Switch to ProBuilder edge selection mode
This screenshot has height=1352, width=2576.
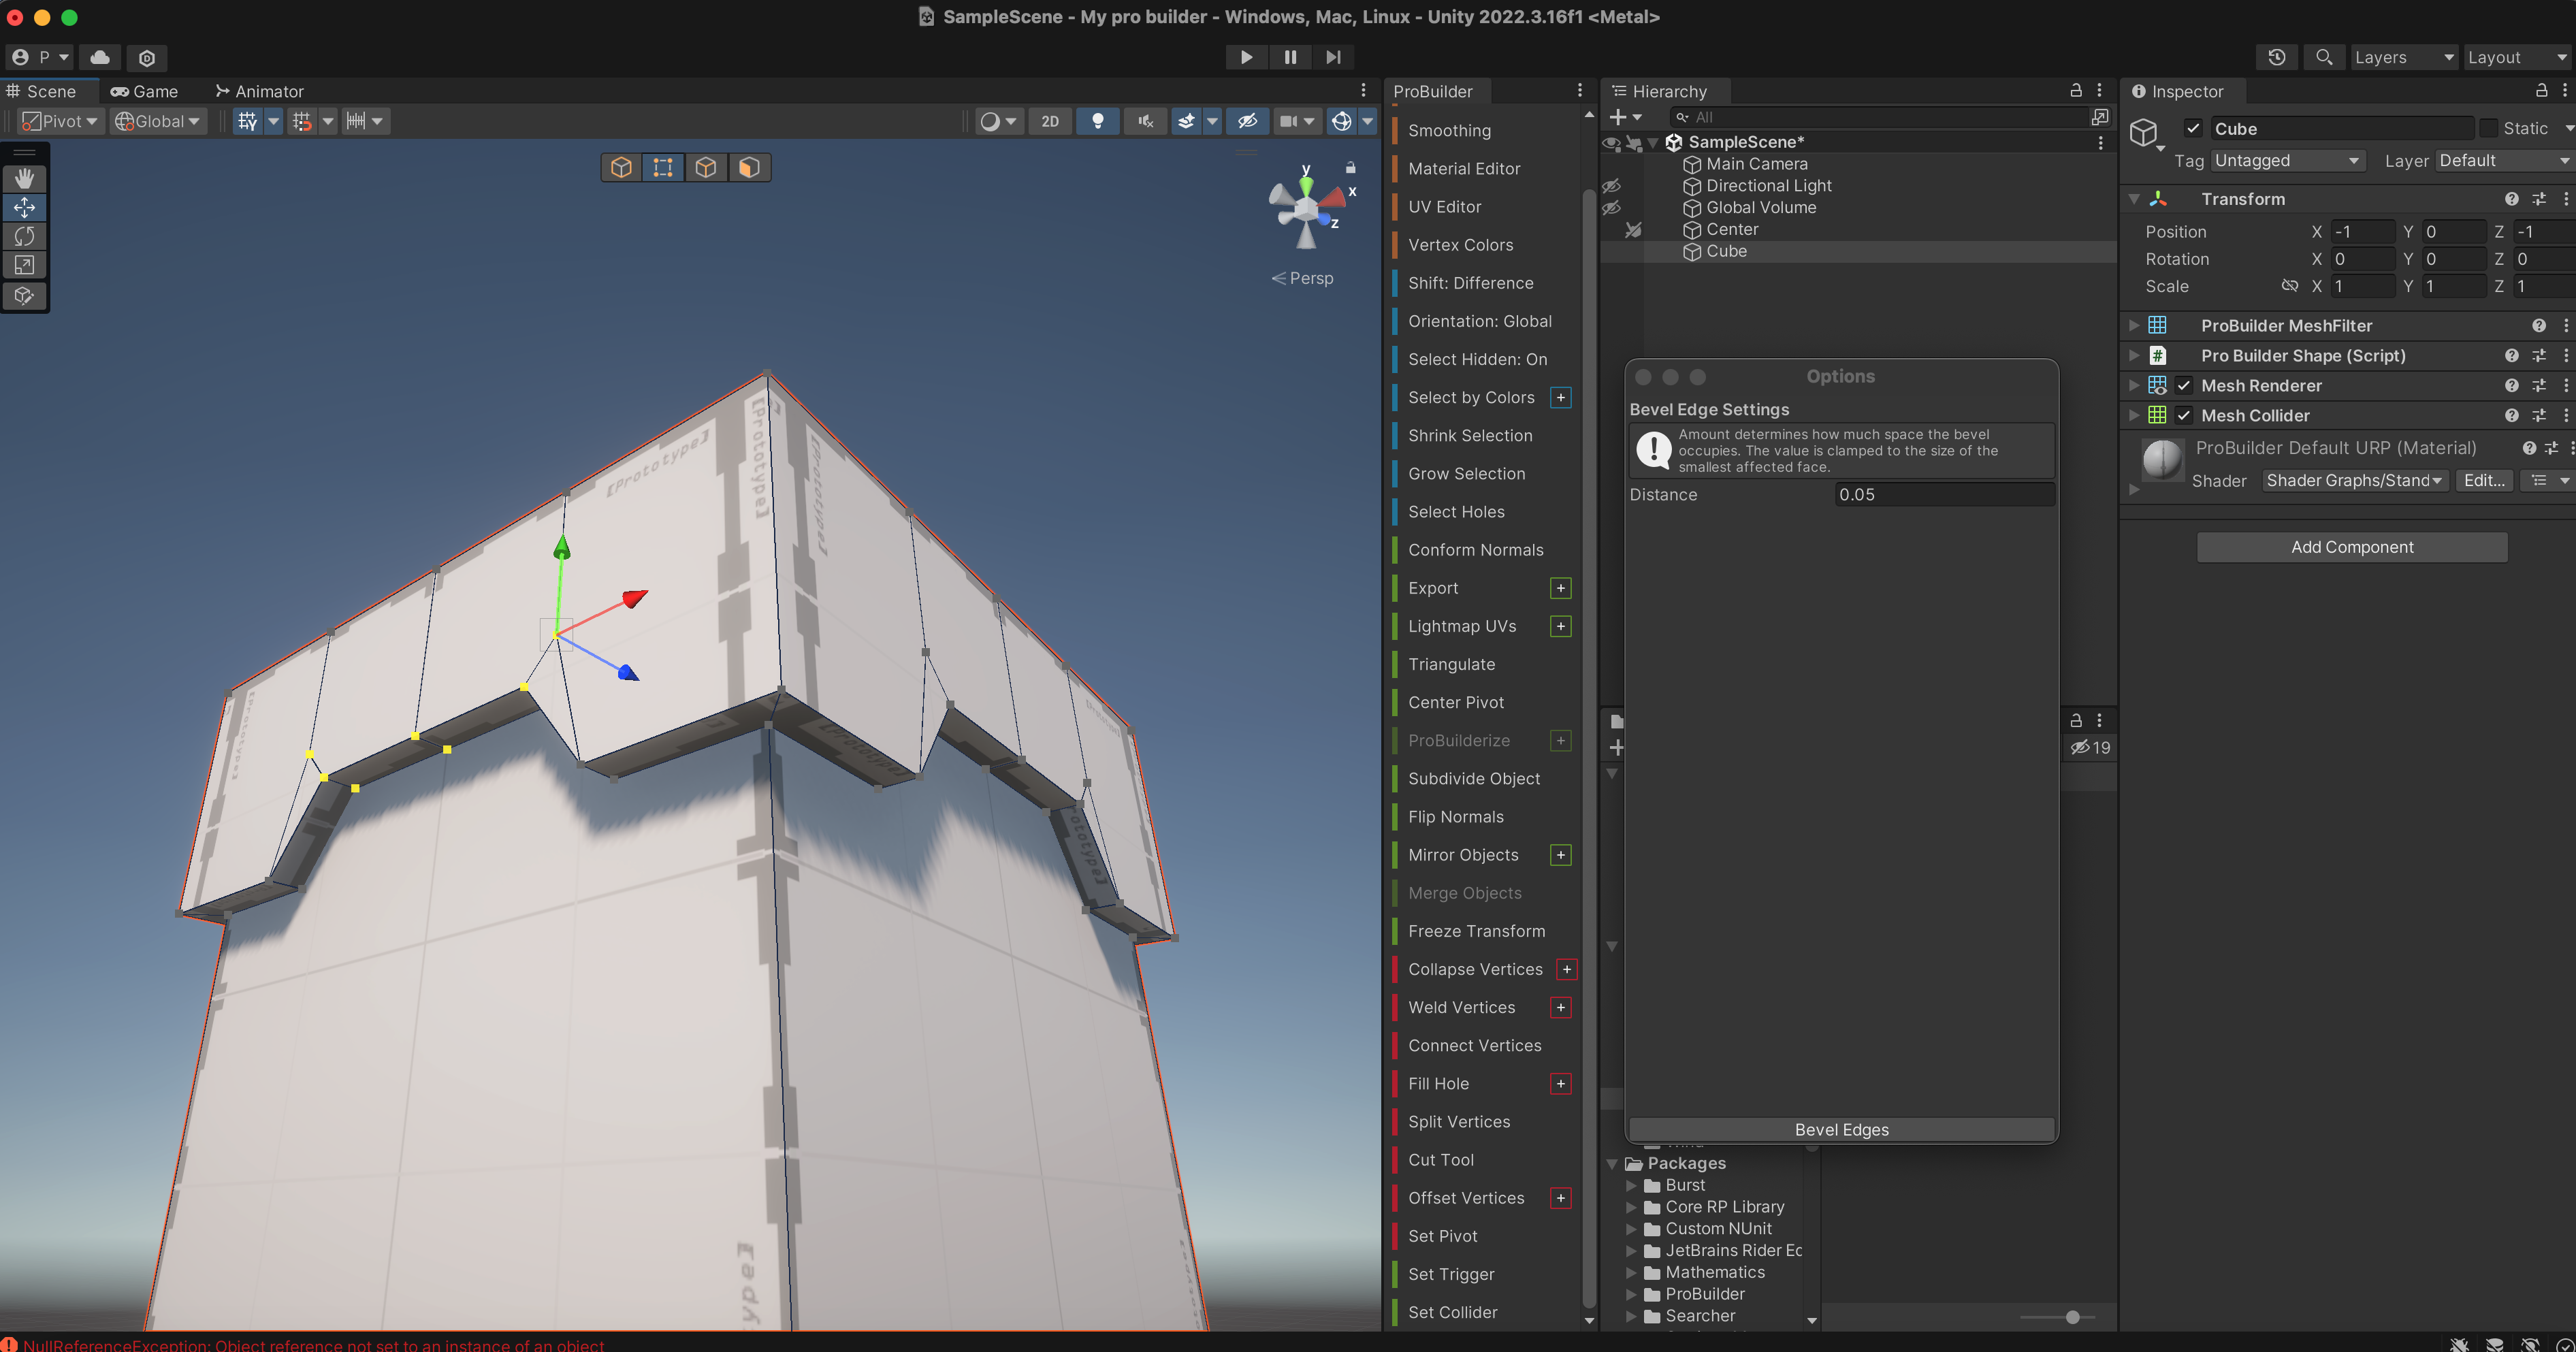[x=705, y=167]
